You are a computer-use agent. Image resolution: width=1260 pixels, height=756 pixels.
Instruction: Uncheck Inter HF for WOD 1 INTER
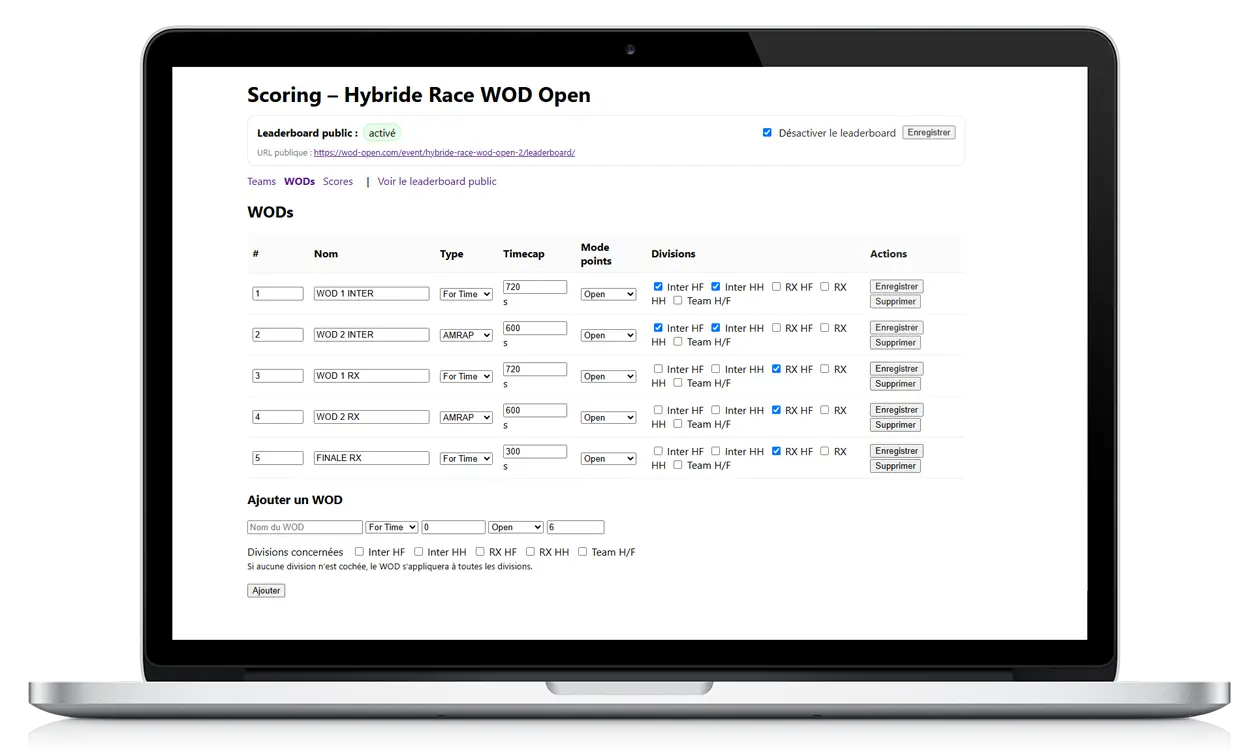coord(658,287)
